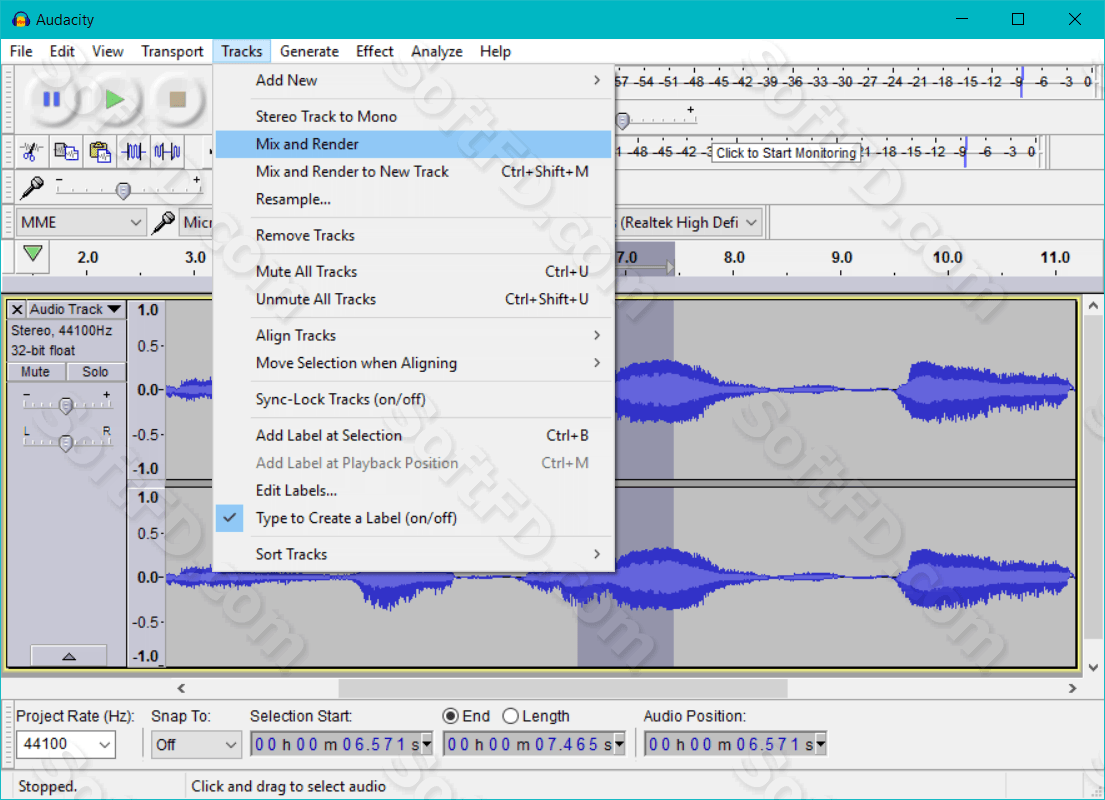
Task: Collapse the track using the up-arrow button
Action: (69, 656)
